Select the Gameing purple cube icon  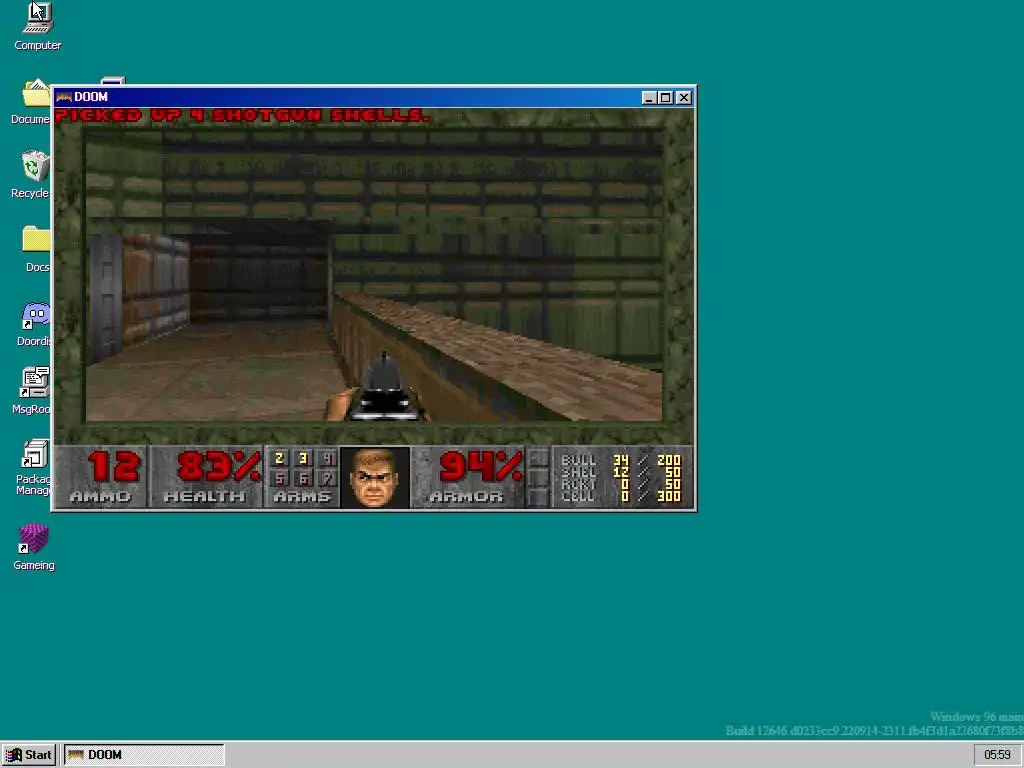[x=34, y=538]
